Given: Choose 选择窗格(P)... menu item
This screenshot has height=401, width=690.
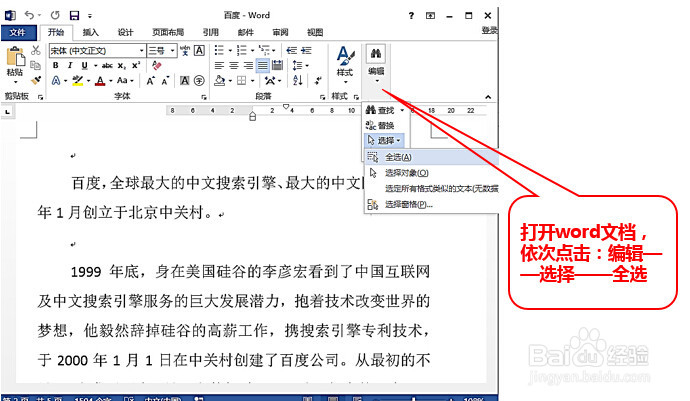Looking at the screenshot, I should click(x=431, y=204).
